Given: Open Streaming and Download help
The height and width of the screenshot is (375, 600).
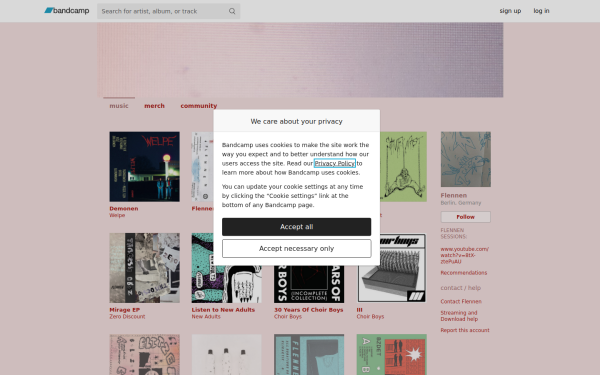Looking at the screenshot, I should (x=459, y=316).
